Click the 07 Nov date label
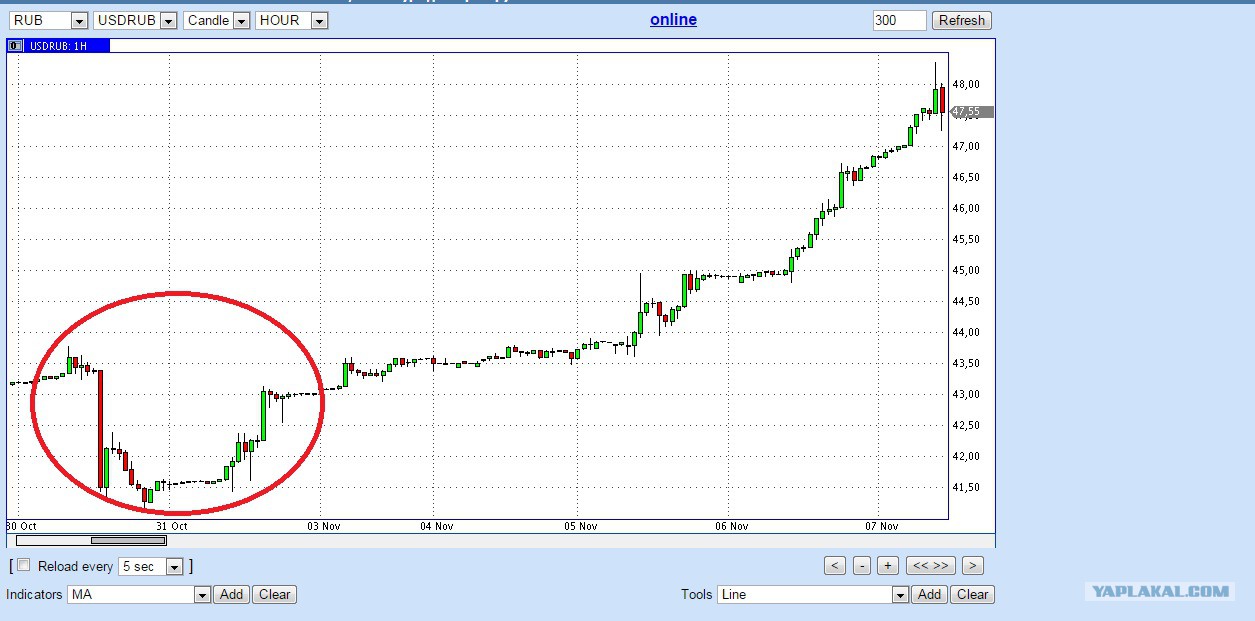The image size is (1255, 621). [882, 526]
